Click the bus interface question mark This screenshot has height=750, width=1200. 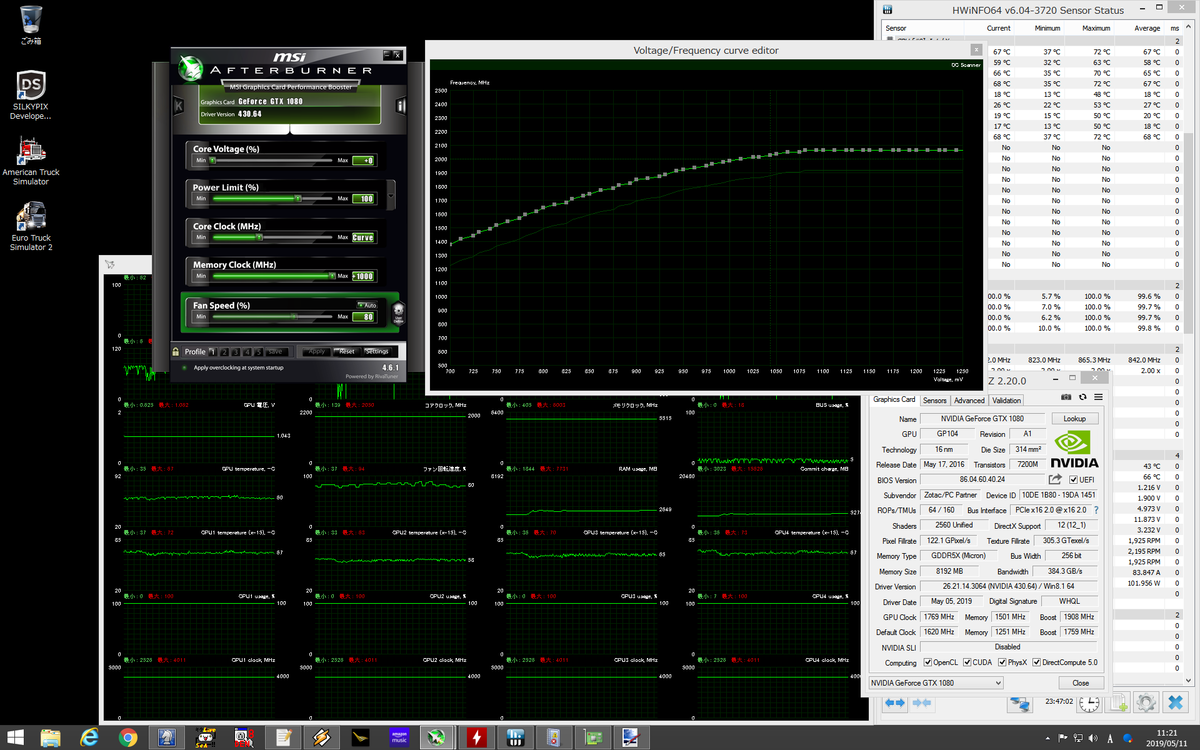pos(1095,511)
